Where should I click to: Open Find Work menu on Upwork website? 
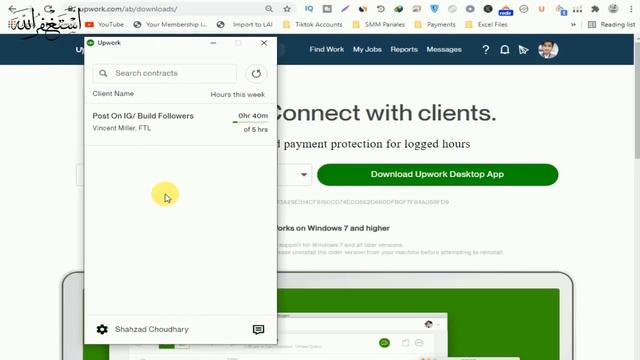point(327,49)
